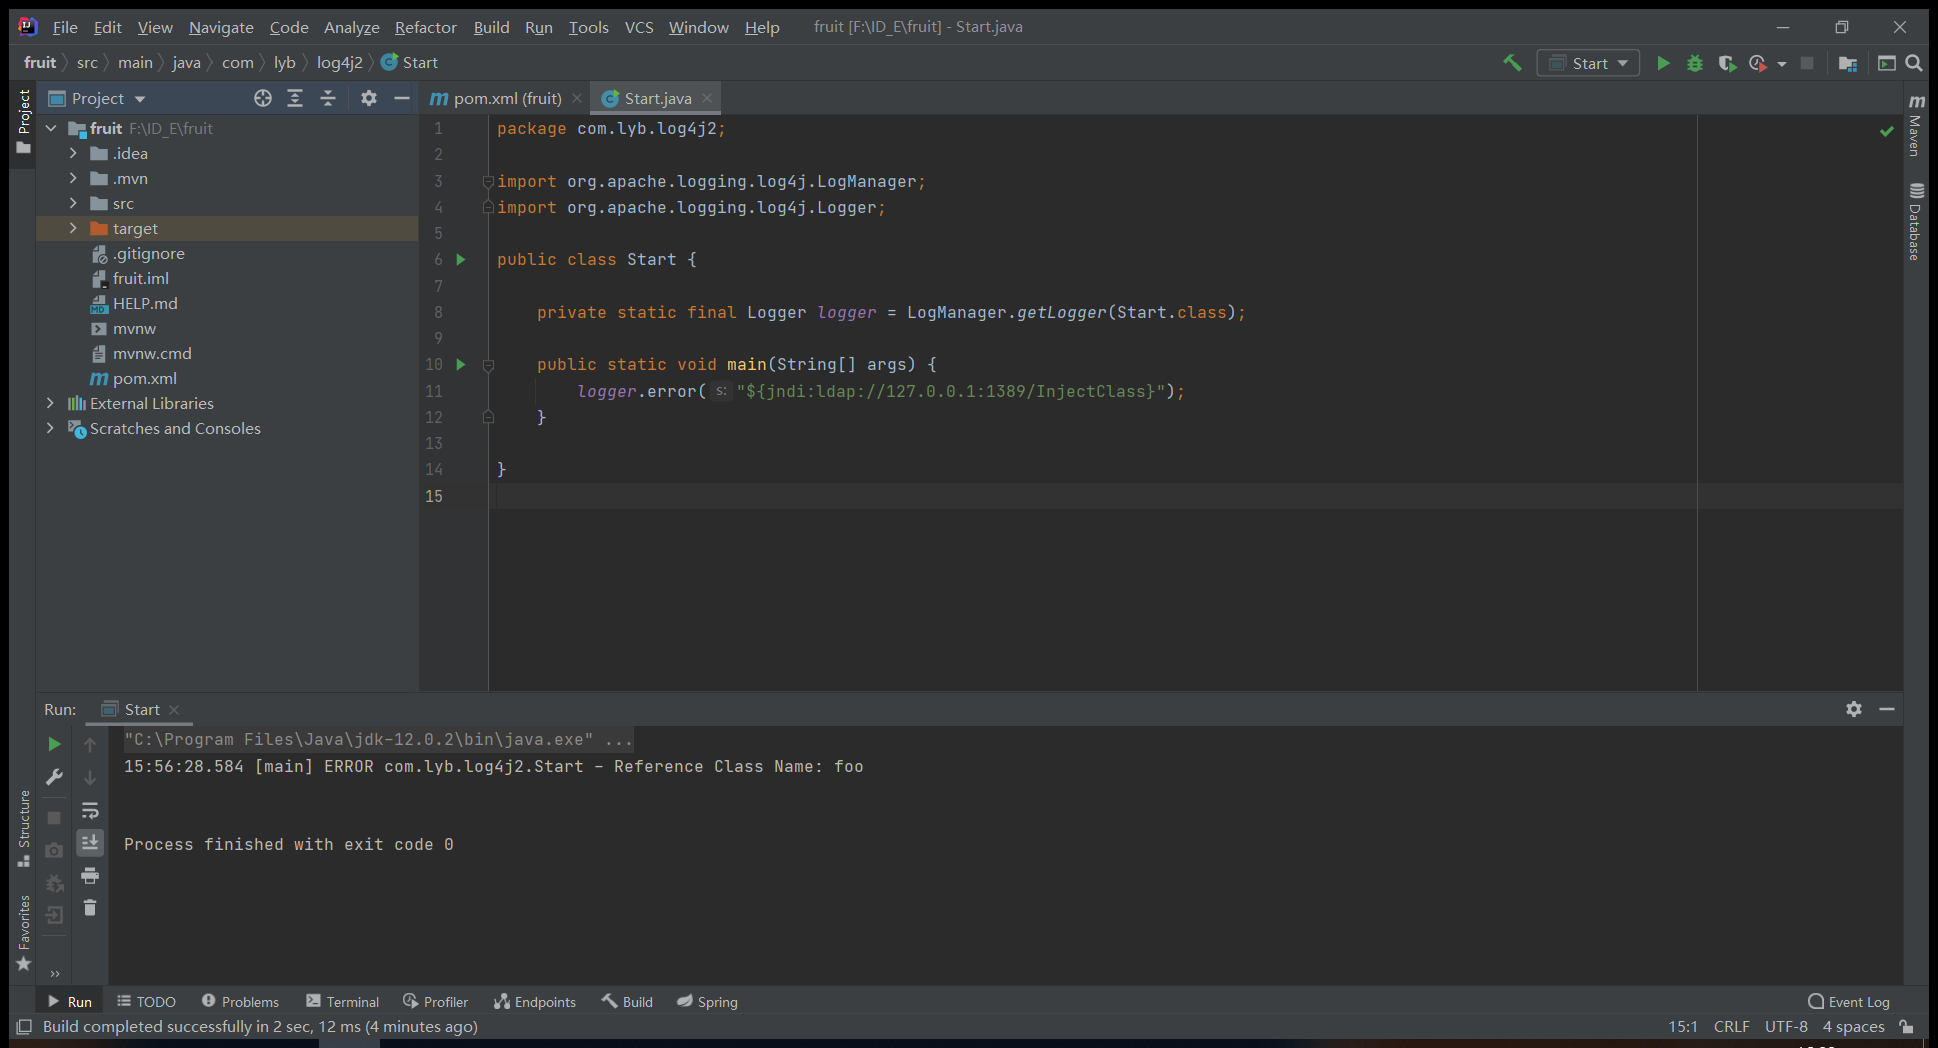Click the Search Everywhere magnifier icon

[1914, 63]
